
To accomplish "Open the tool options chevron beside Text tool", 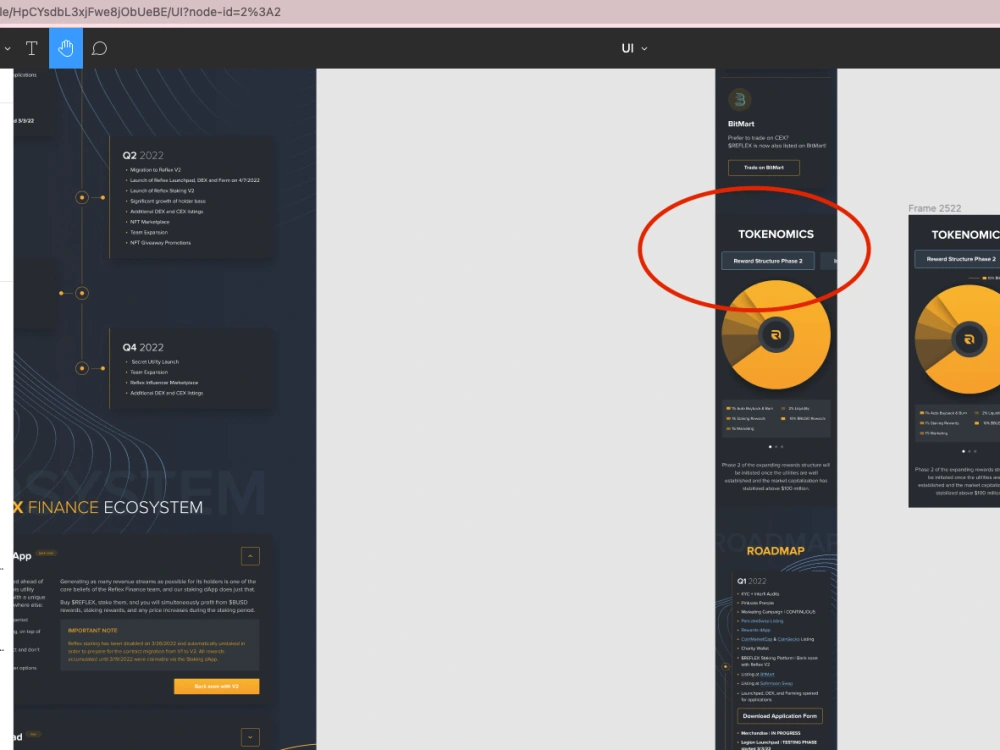I will click(x=7, y=48).
